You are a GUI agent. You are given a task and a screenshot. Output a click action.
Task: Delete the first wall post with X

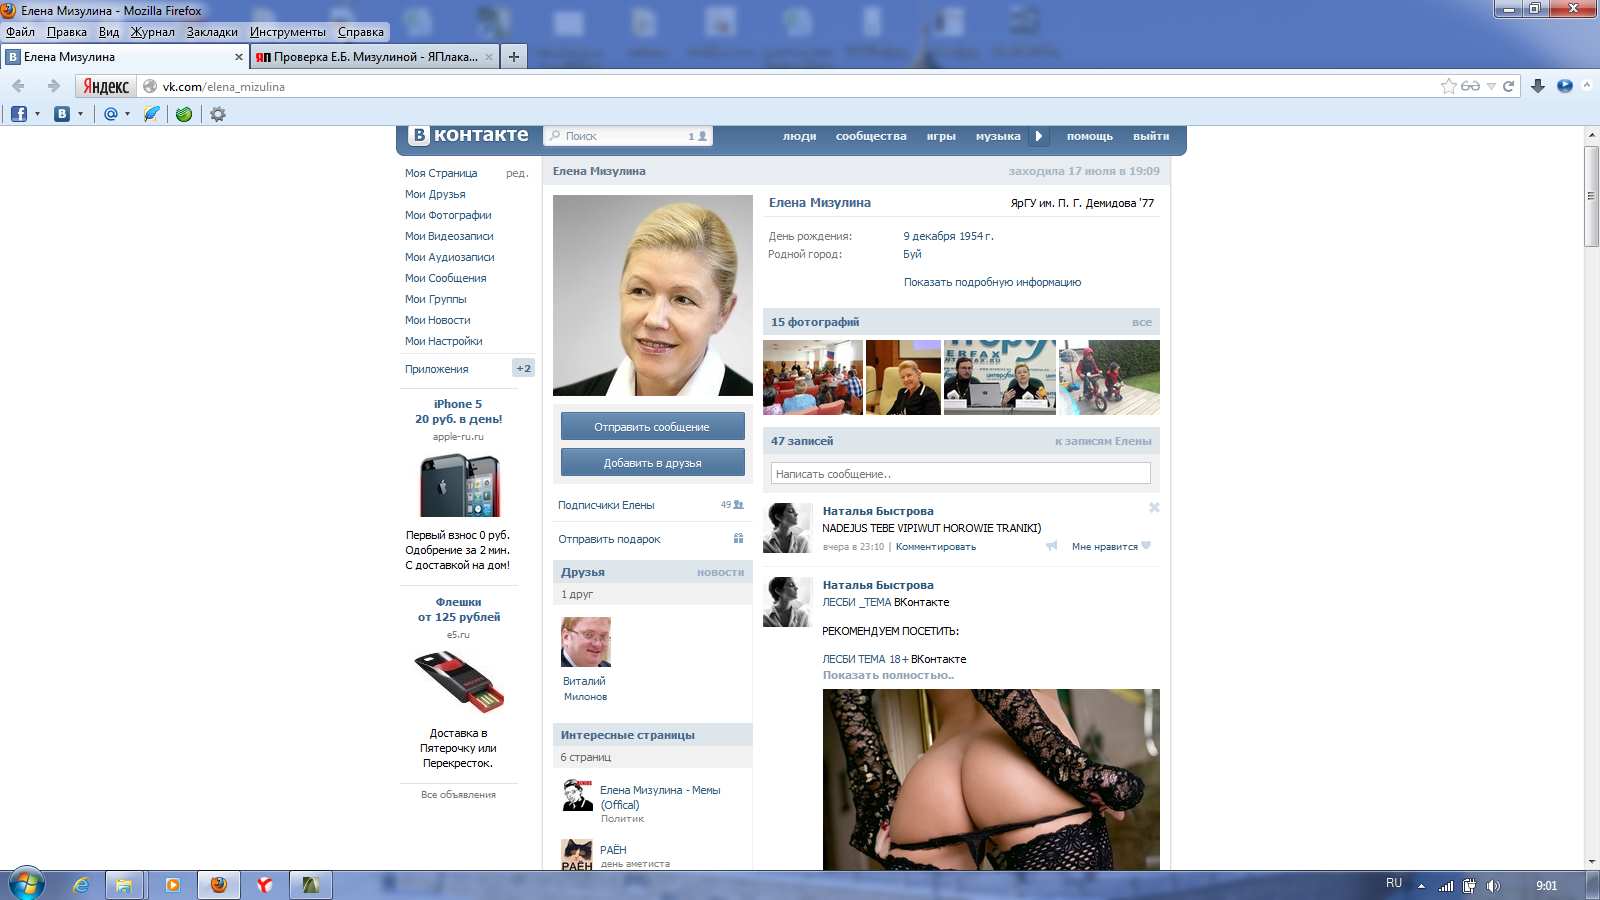[1154, 508]
